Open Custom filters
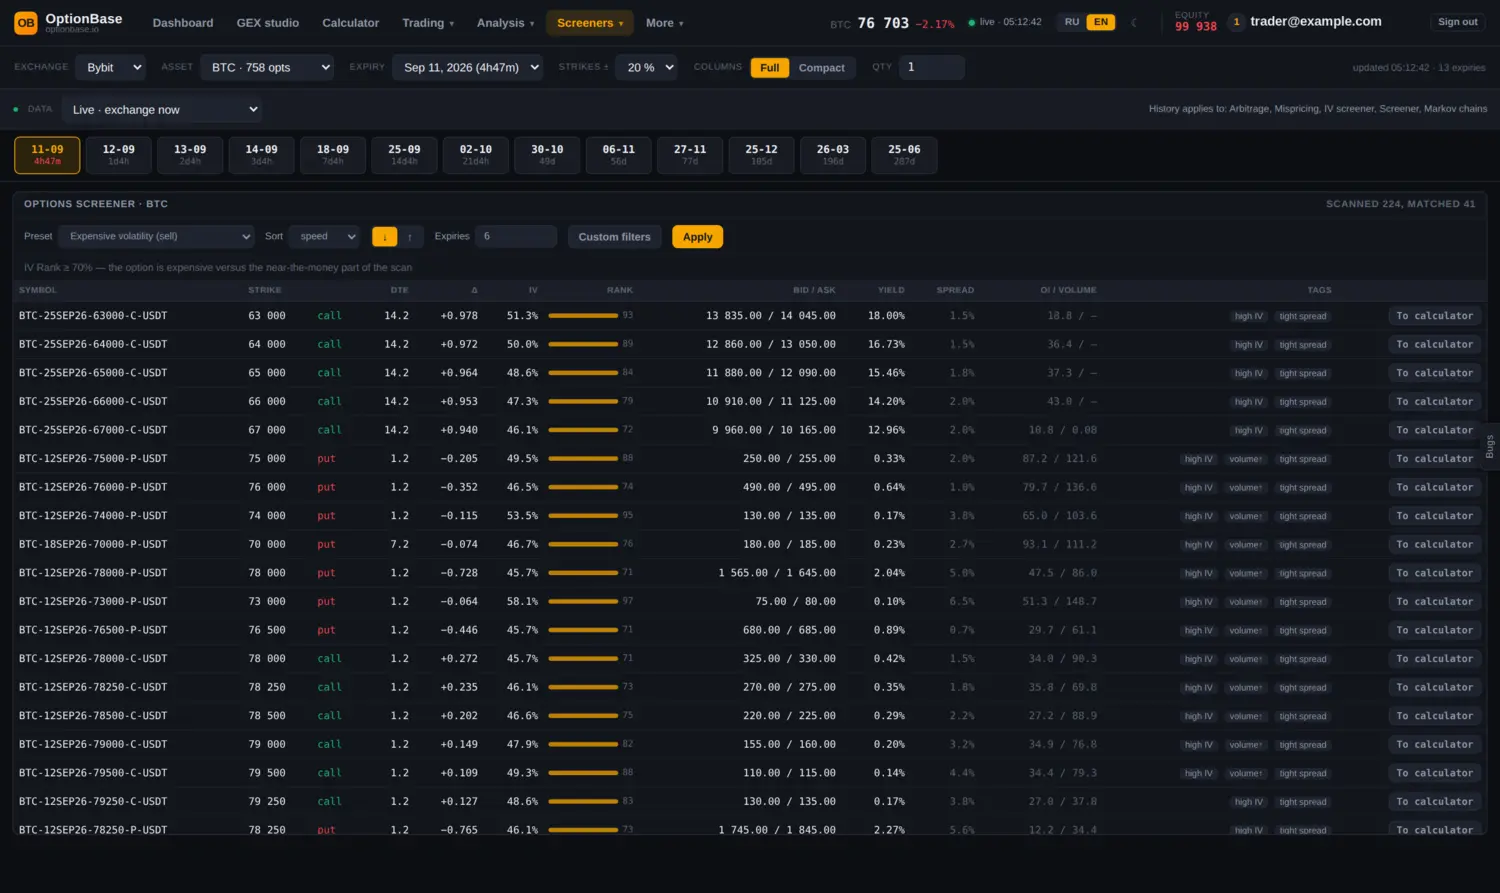This screenshot has height=893, width=1500. click(615, 237)
